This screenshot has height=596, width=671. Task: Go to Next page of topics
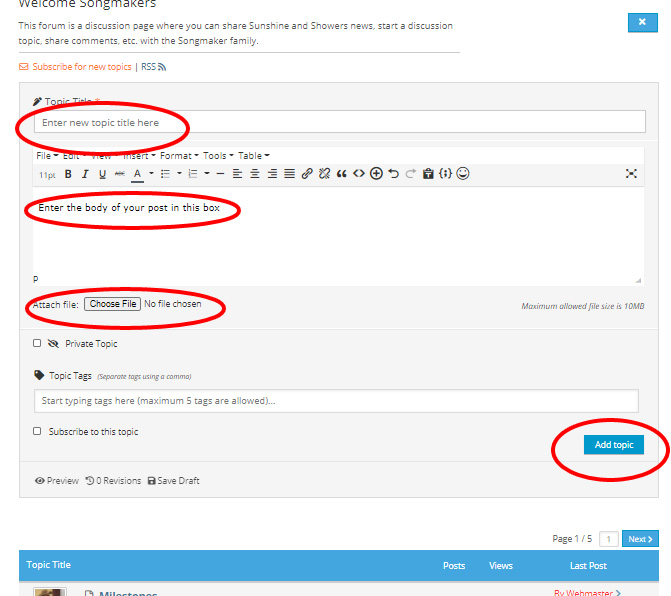click(639, 539)
